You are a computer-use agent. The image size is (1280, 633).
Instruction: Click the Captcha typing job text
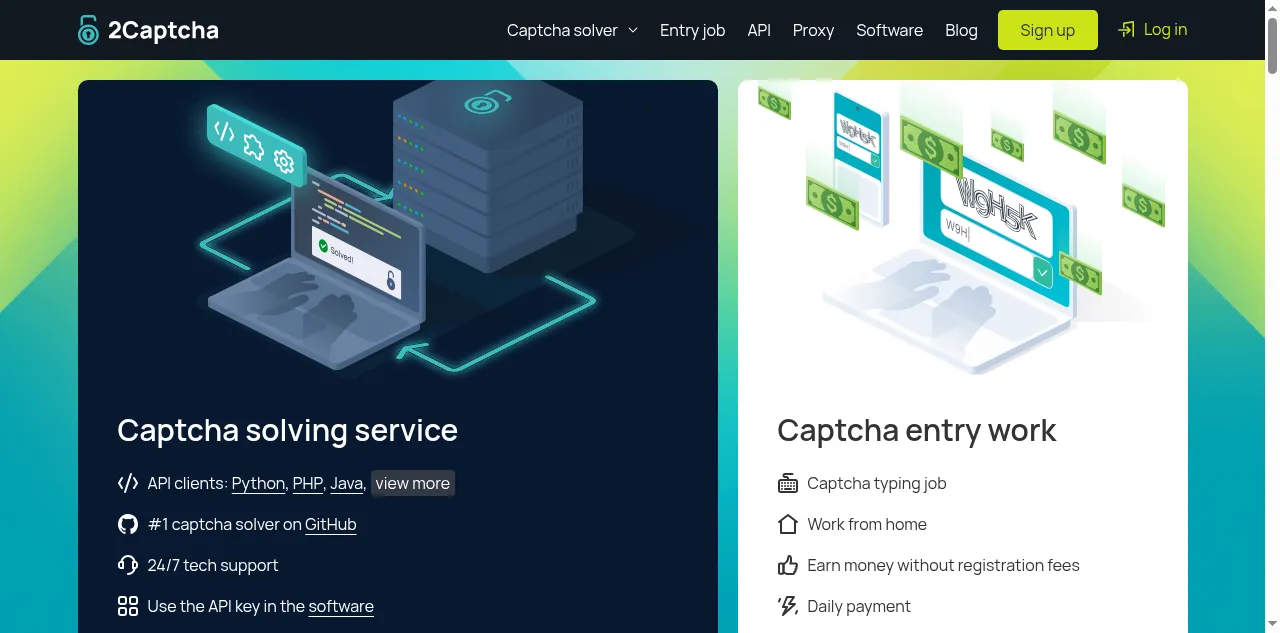(877, 483)
